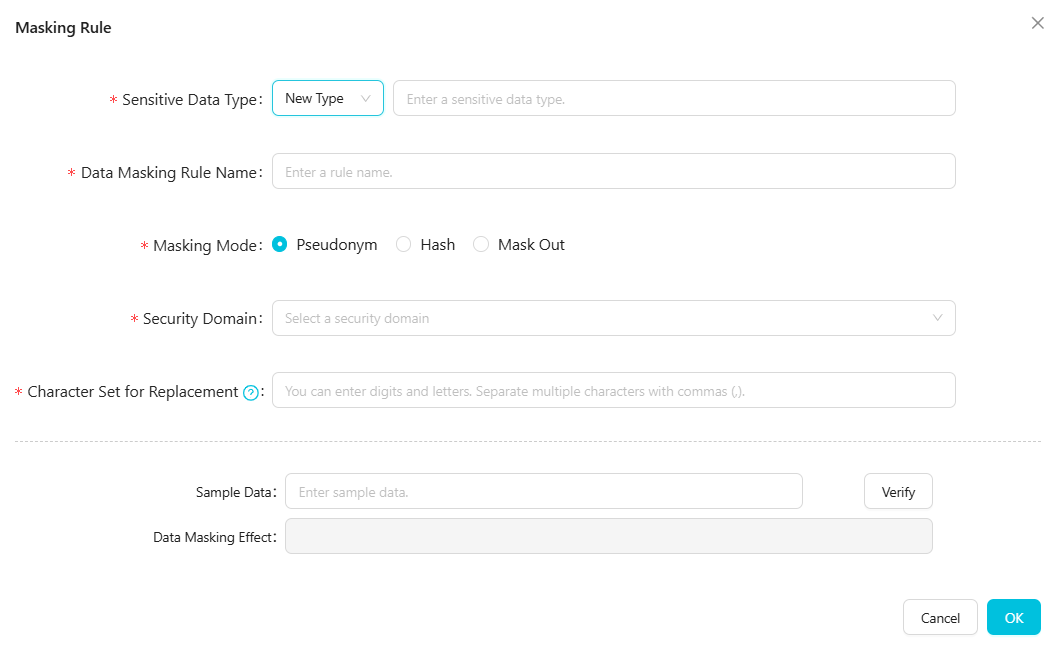This screenshot has height=652, width=1056.
Task: Close the Masking Rule dialog
Action: point(1037,23)
